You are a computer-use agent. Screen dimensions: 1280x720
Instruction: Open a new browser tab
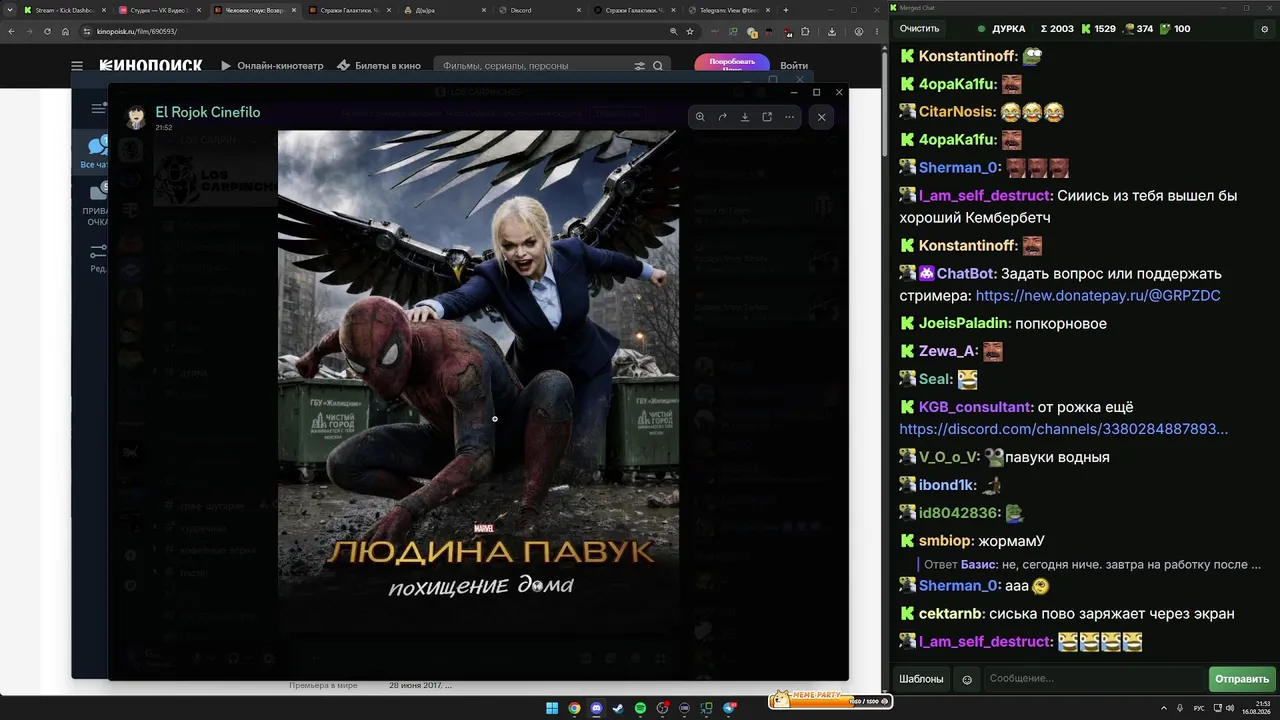tap(786, 10)
